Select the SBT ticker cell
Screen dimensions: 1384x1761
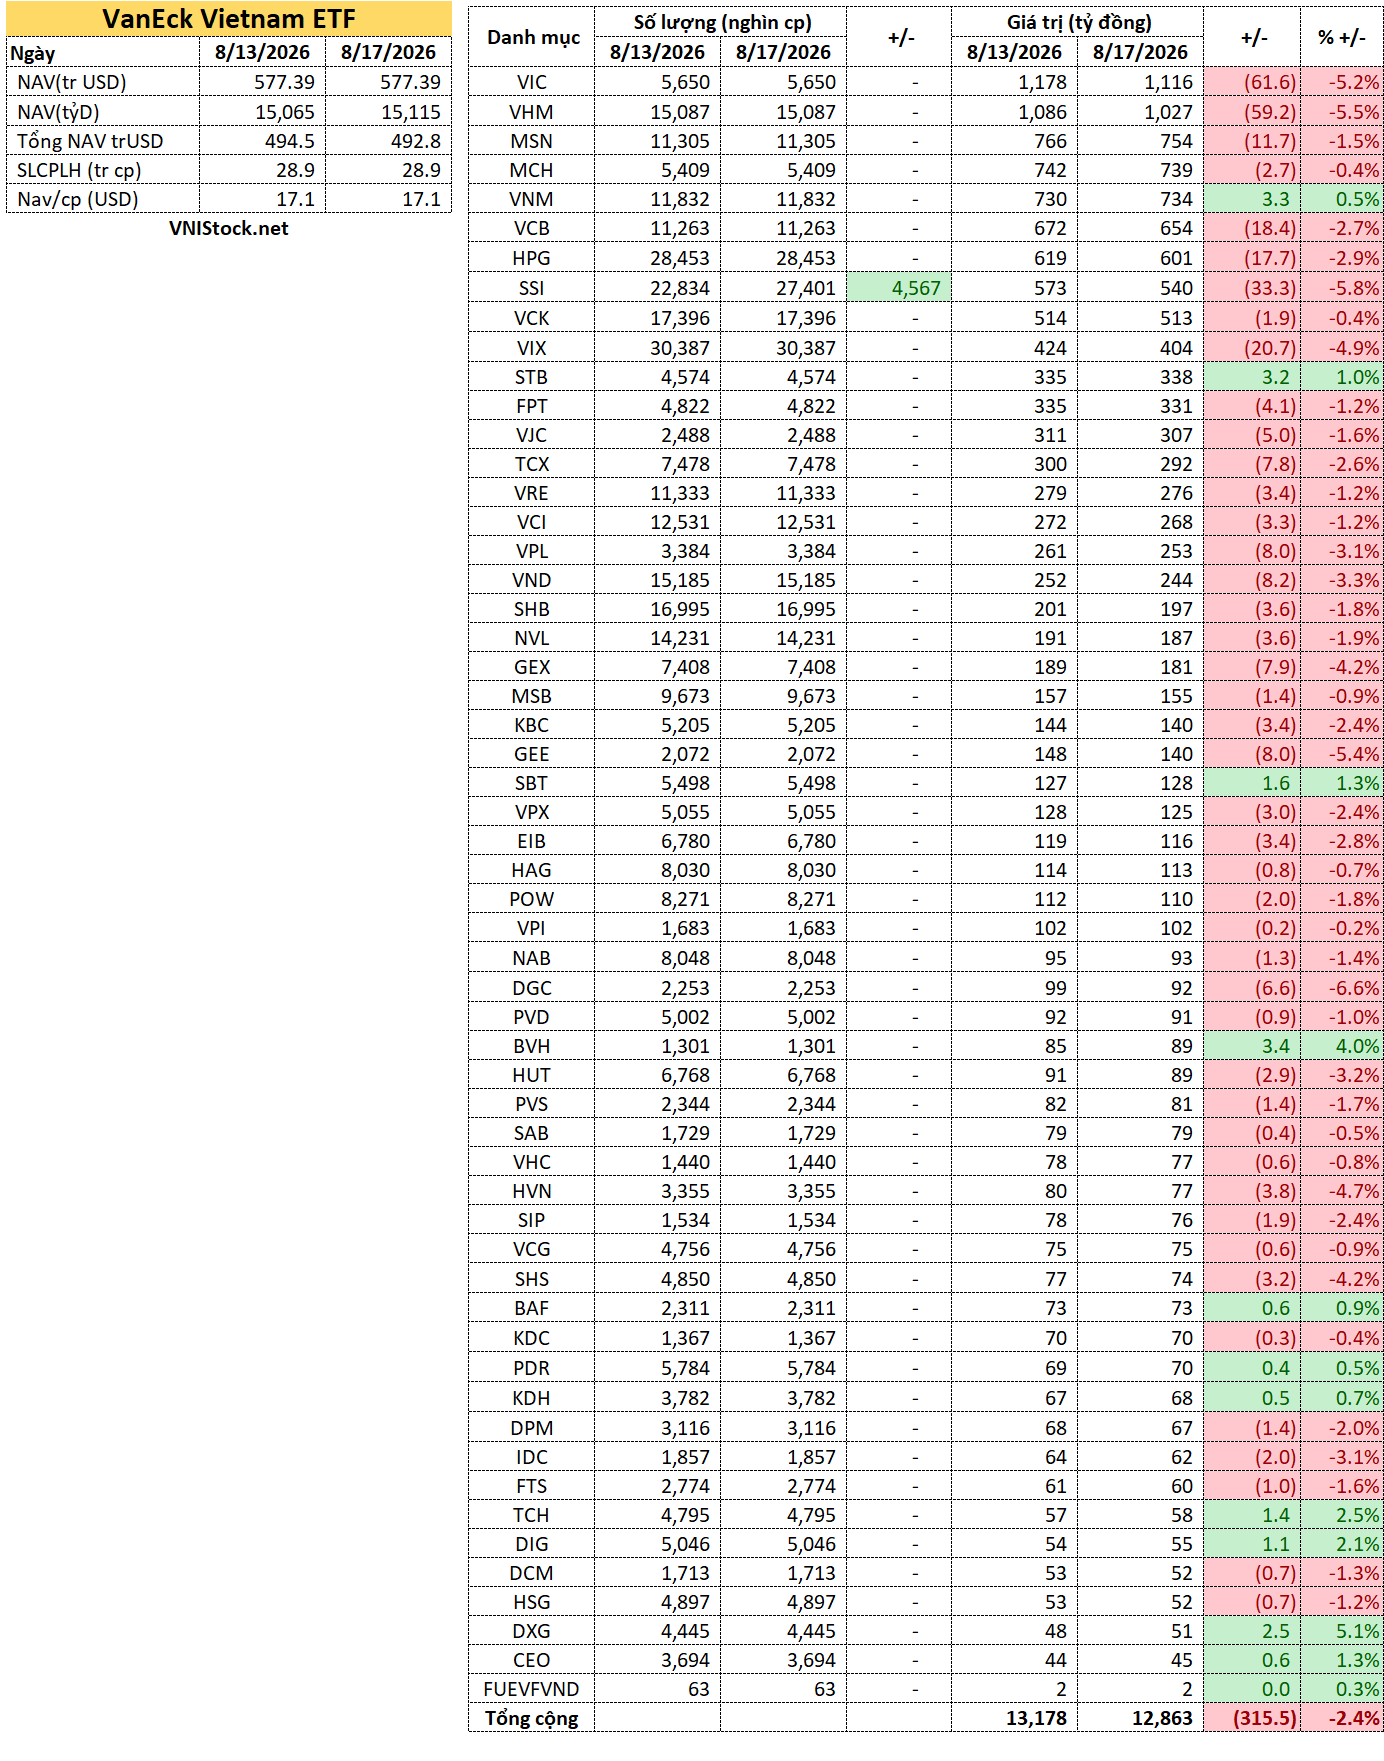[532, 783]
